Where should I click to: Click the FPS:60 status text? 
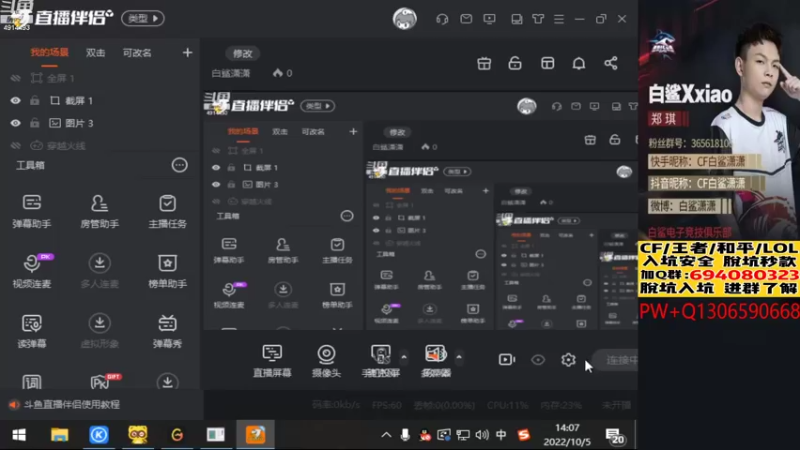[387, 405]
